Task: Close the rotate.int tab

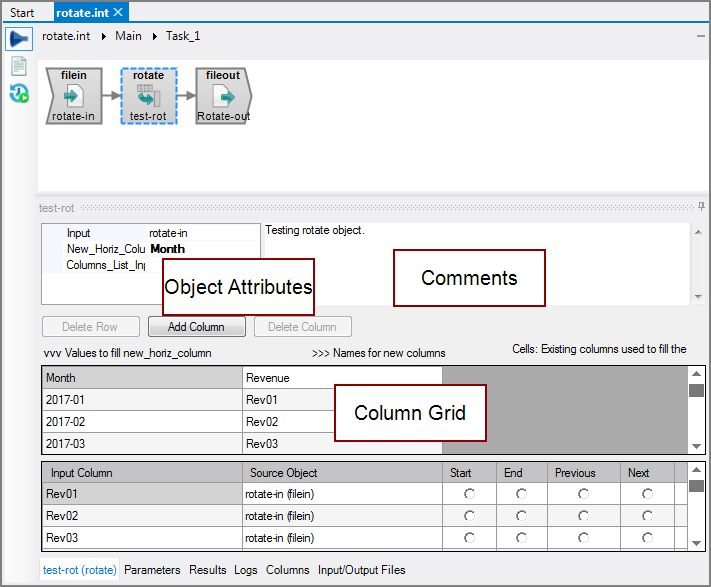Action: [x=118, y=12]
